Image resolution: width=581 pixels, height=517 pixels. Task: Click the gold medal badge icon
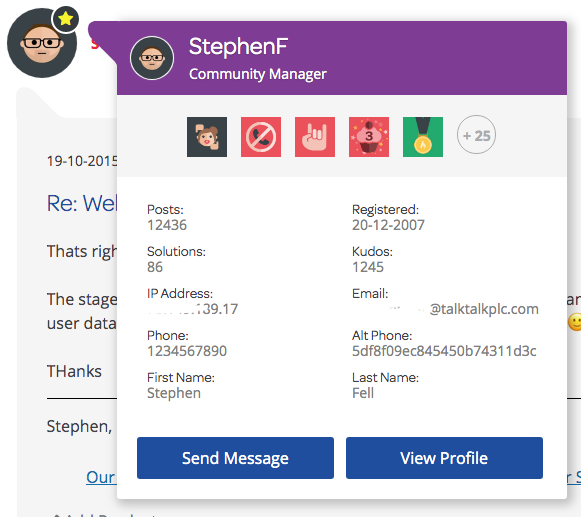tap(423, 137)
